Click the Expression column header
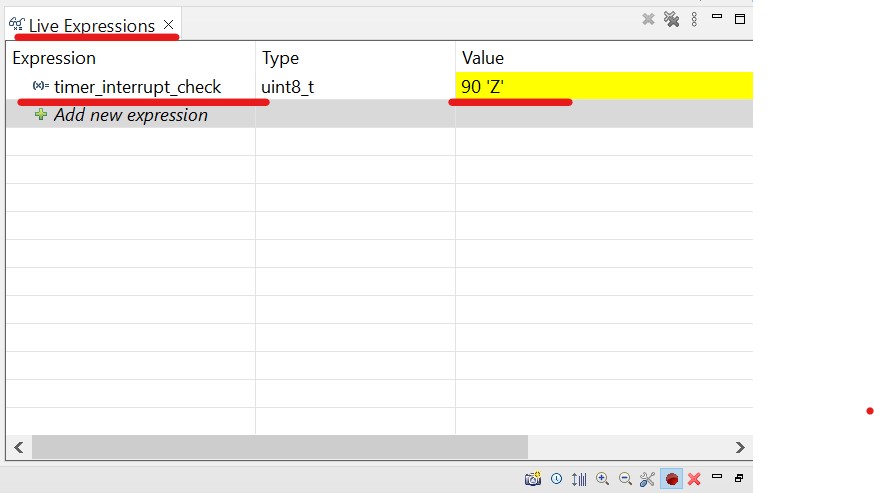The image size is (874, 493). 54,58
